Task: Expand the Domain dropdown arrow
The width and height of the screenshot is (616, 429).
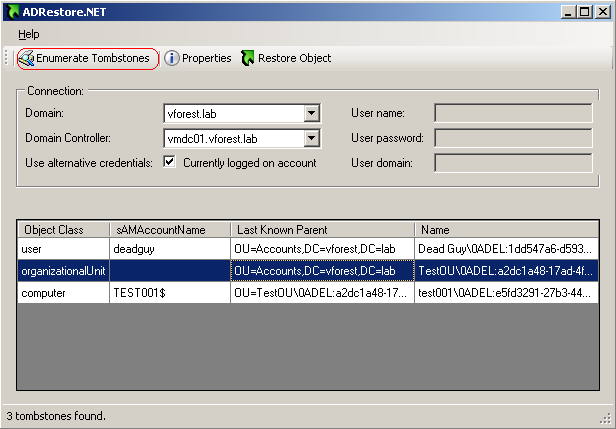Action: pyautogui.click(x=312, y=114)
